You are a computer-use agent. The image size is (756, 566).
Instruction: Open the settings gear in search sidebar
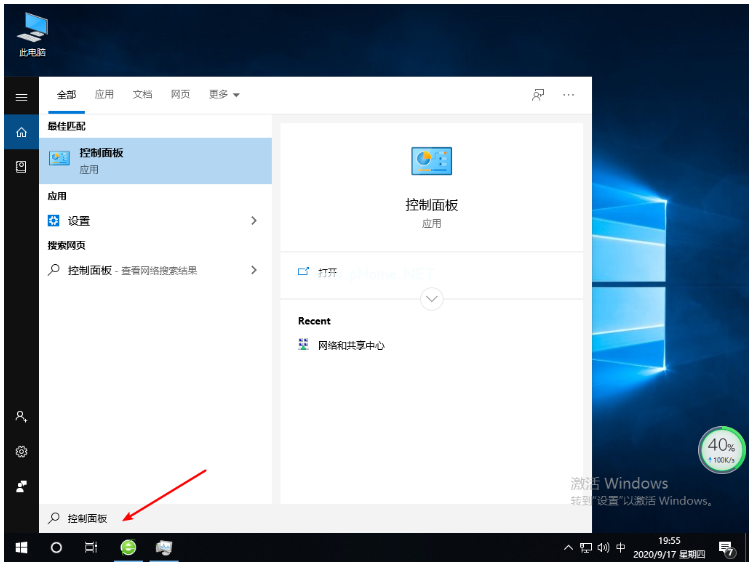pos(21,451)
